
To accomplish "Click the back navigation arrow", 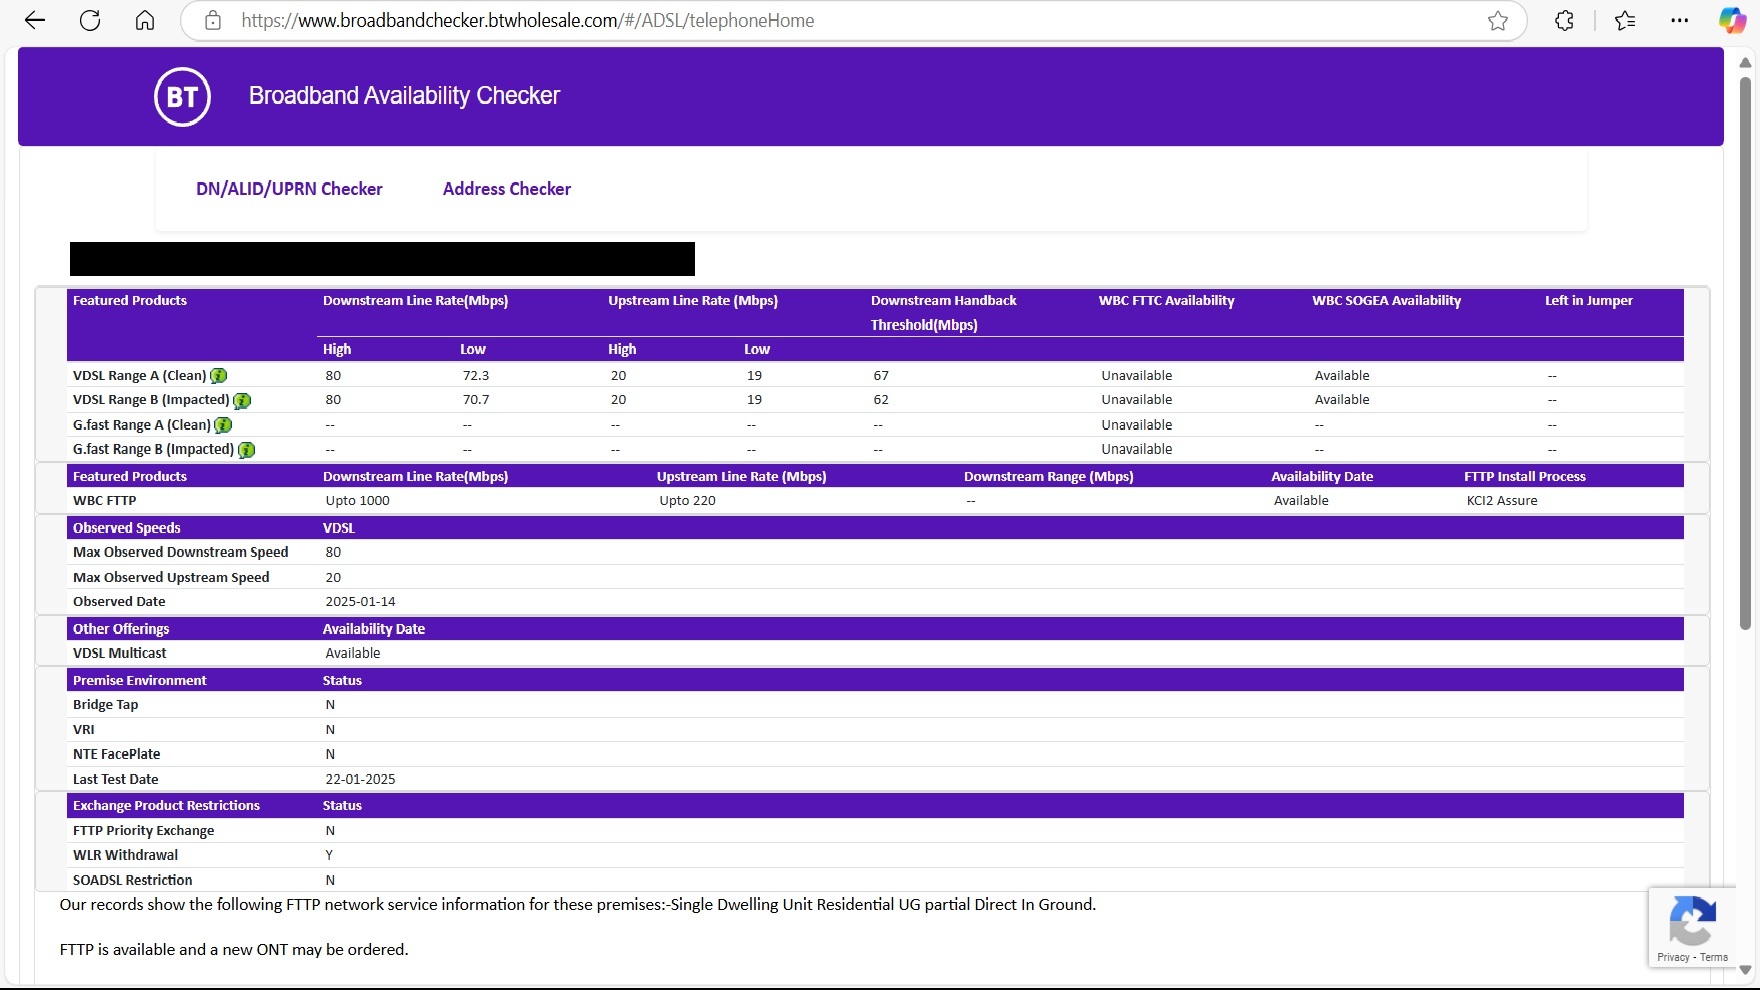I will click(35, 20).
